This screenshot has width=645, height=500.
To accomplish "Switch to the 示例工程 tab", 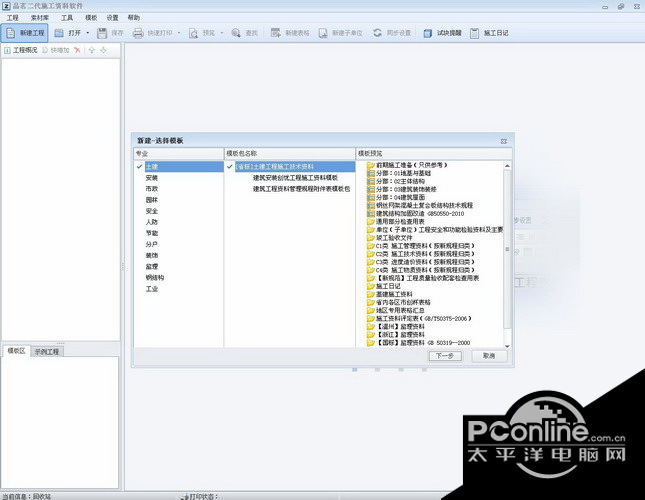I will (x=46, y=352).
